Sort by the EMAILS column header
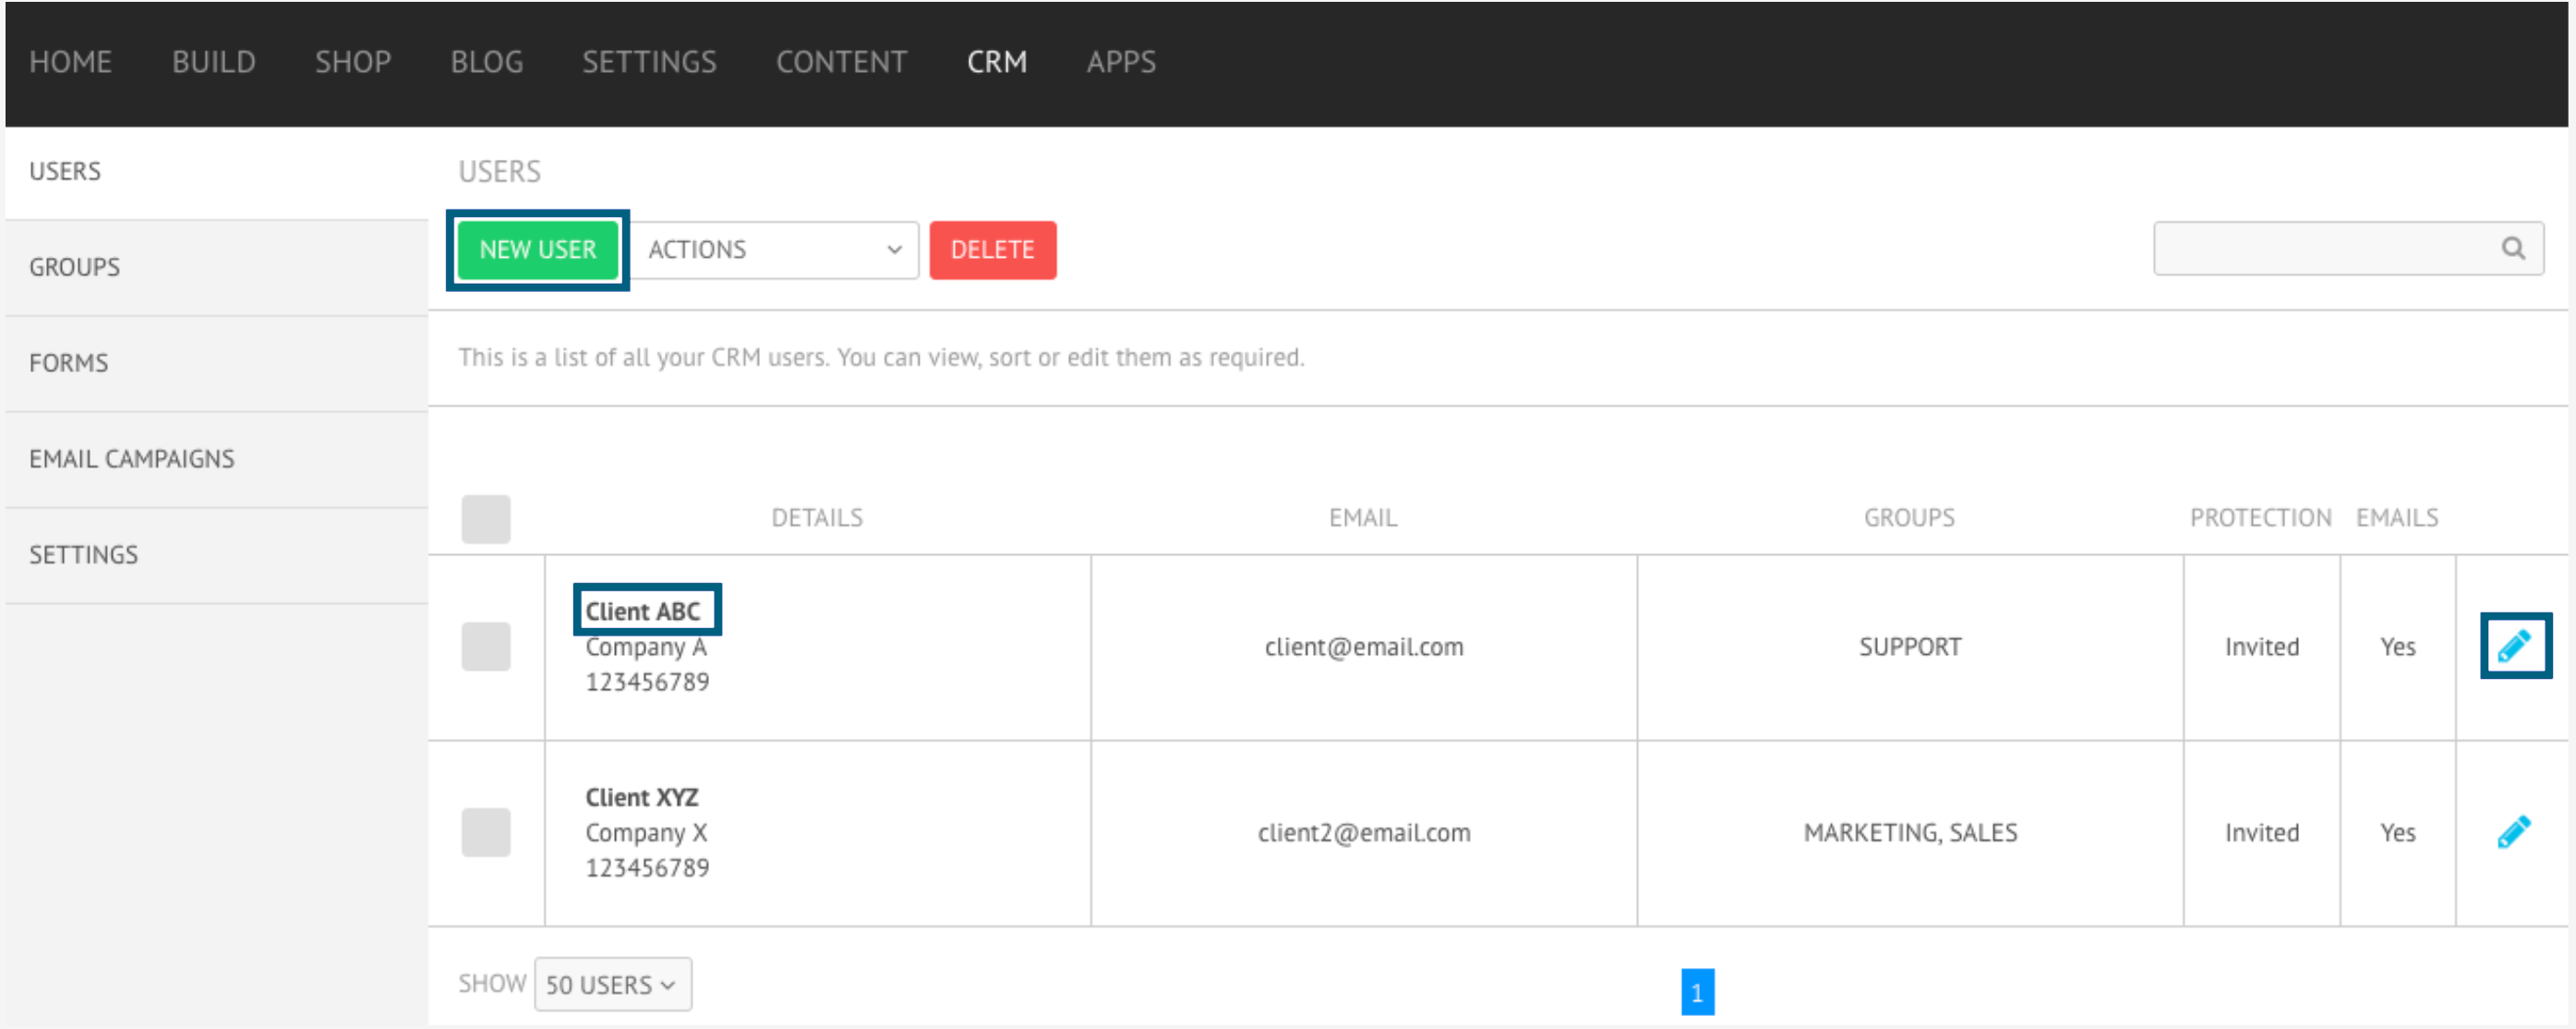 pyautogui.click(x=2397, y=518)
